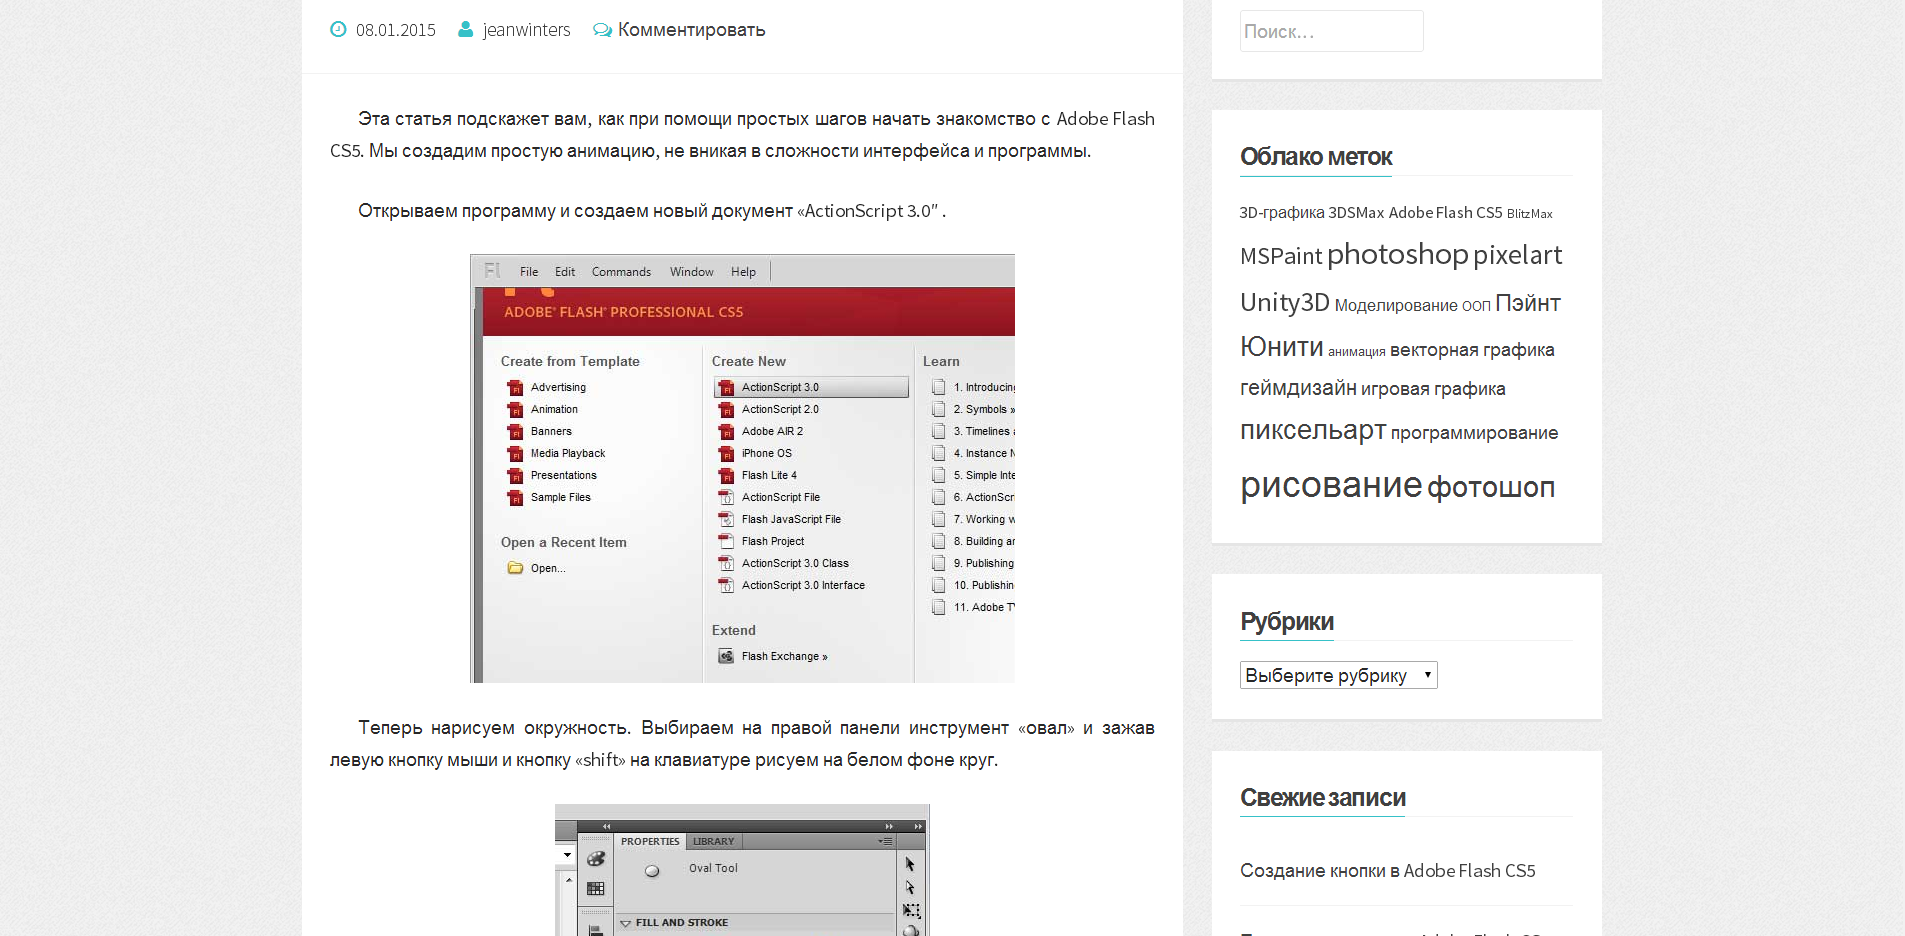This screenshot has height=936, width=1905.
Task: Click the Fl application logo icon
Action: pyautogui.click(x=492, y=271)
